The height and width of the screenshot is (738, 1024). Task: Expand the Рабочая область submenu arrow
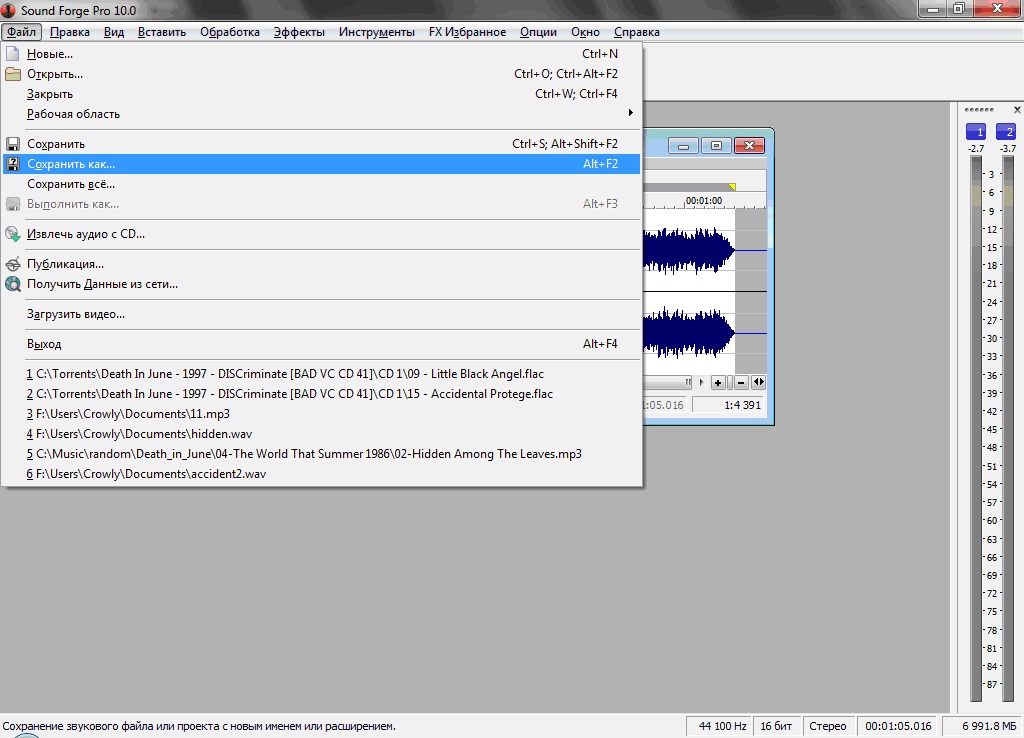[x=630, y=113]
